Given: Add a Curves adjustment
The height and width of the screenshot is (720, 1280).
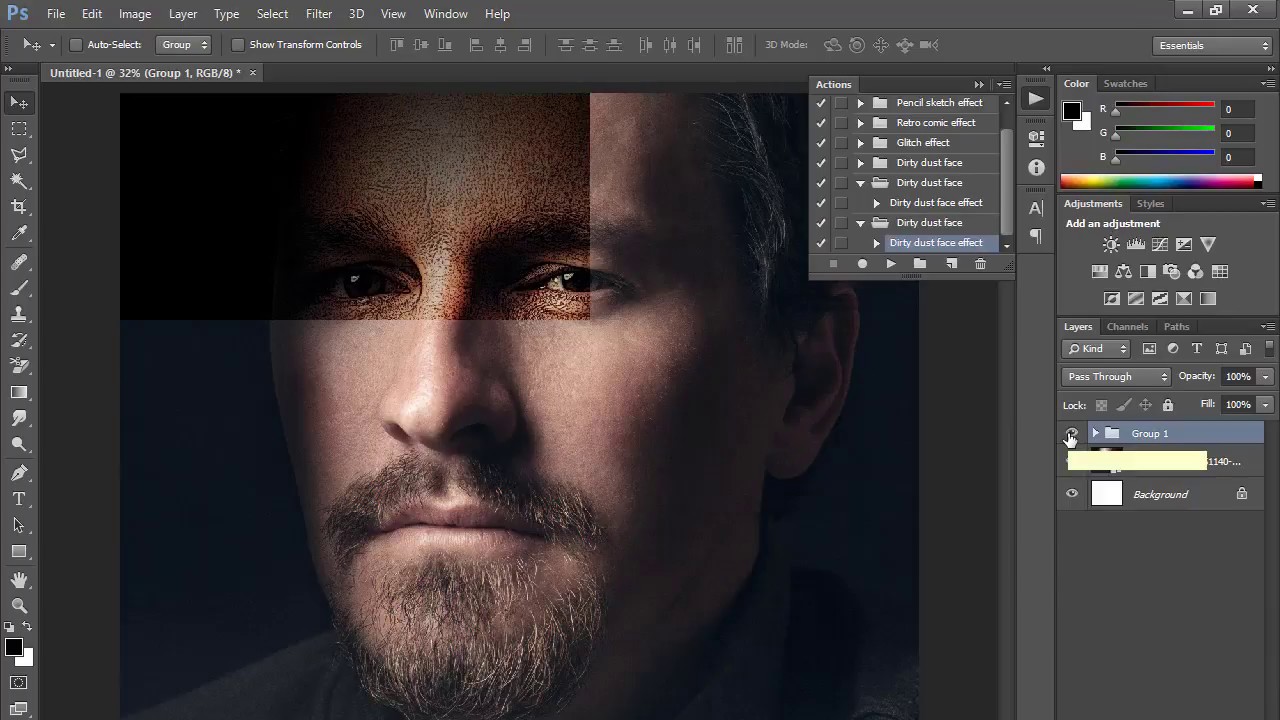Looking at the screenshot, I should point(1160,245).
